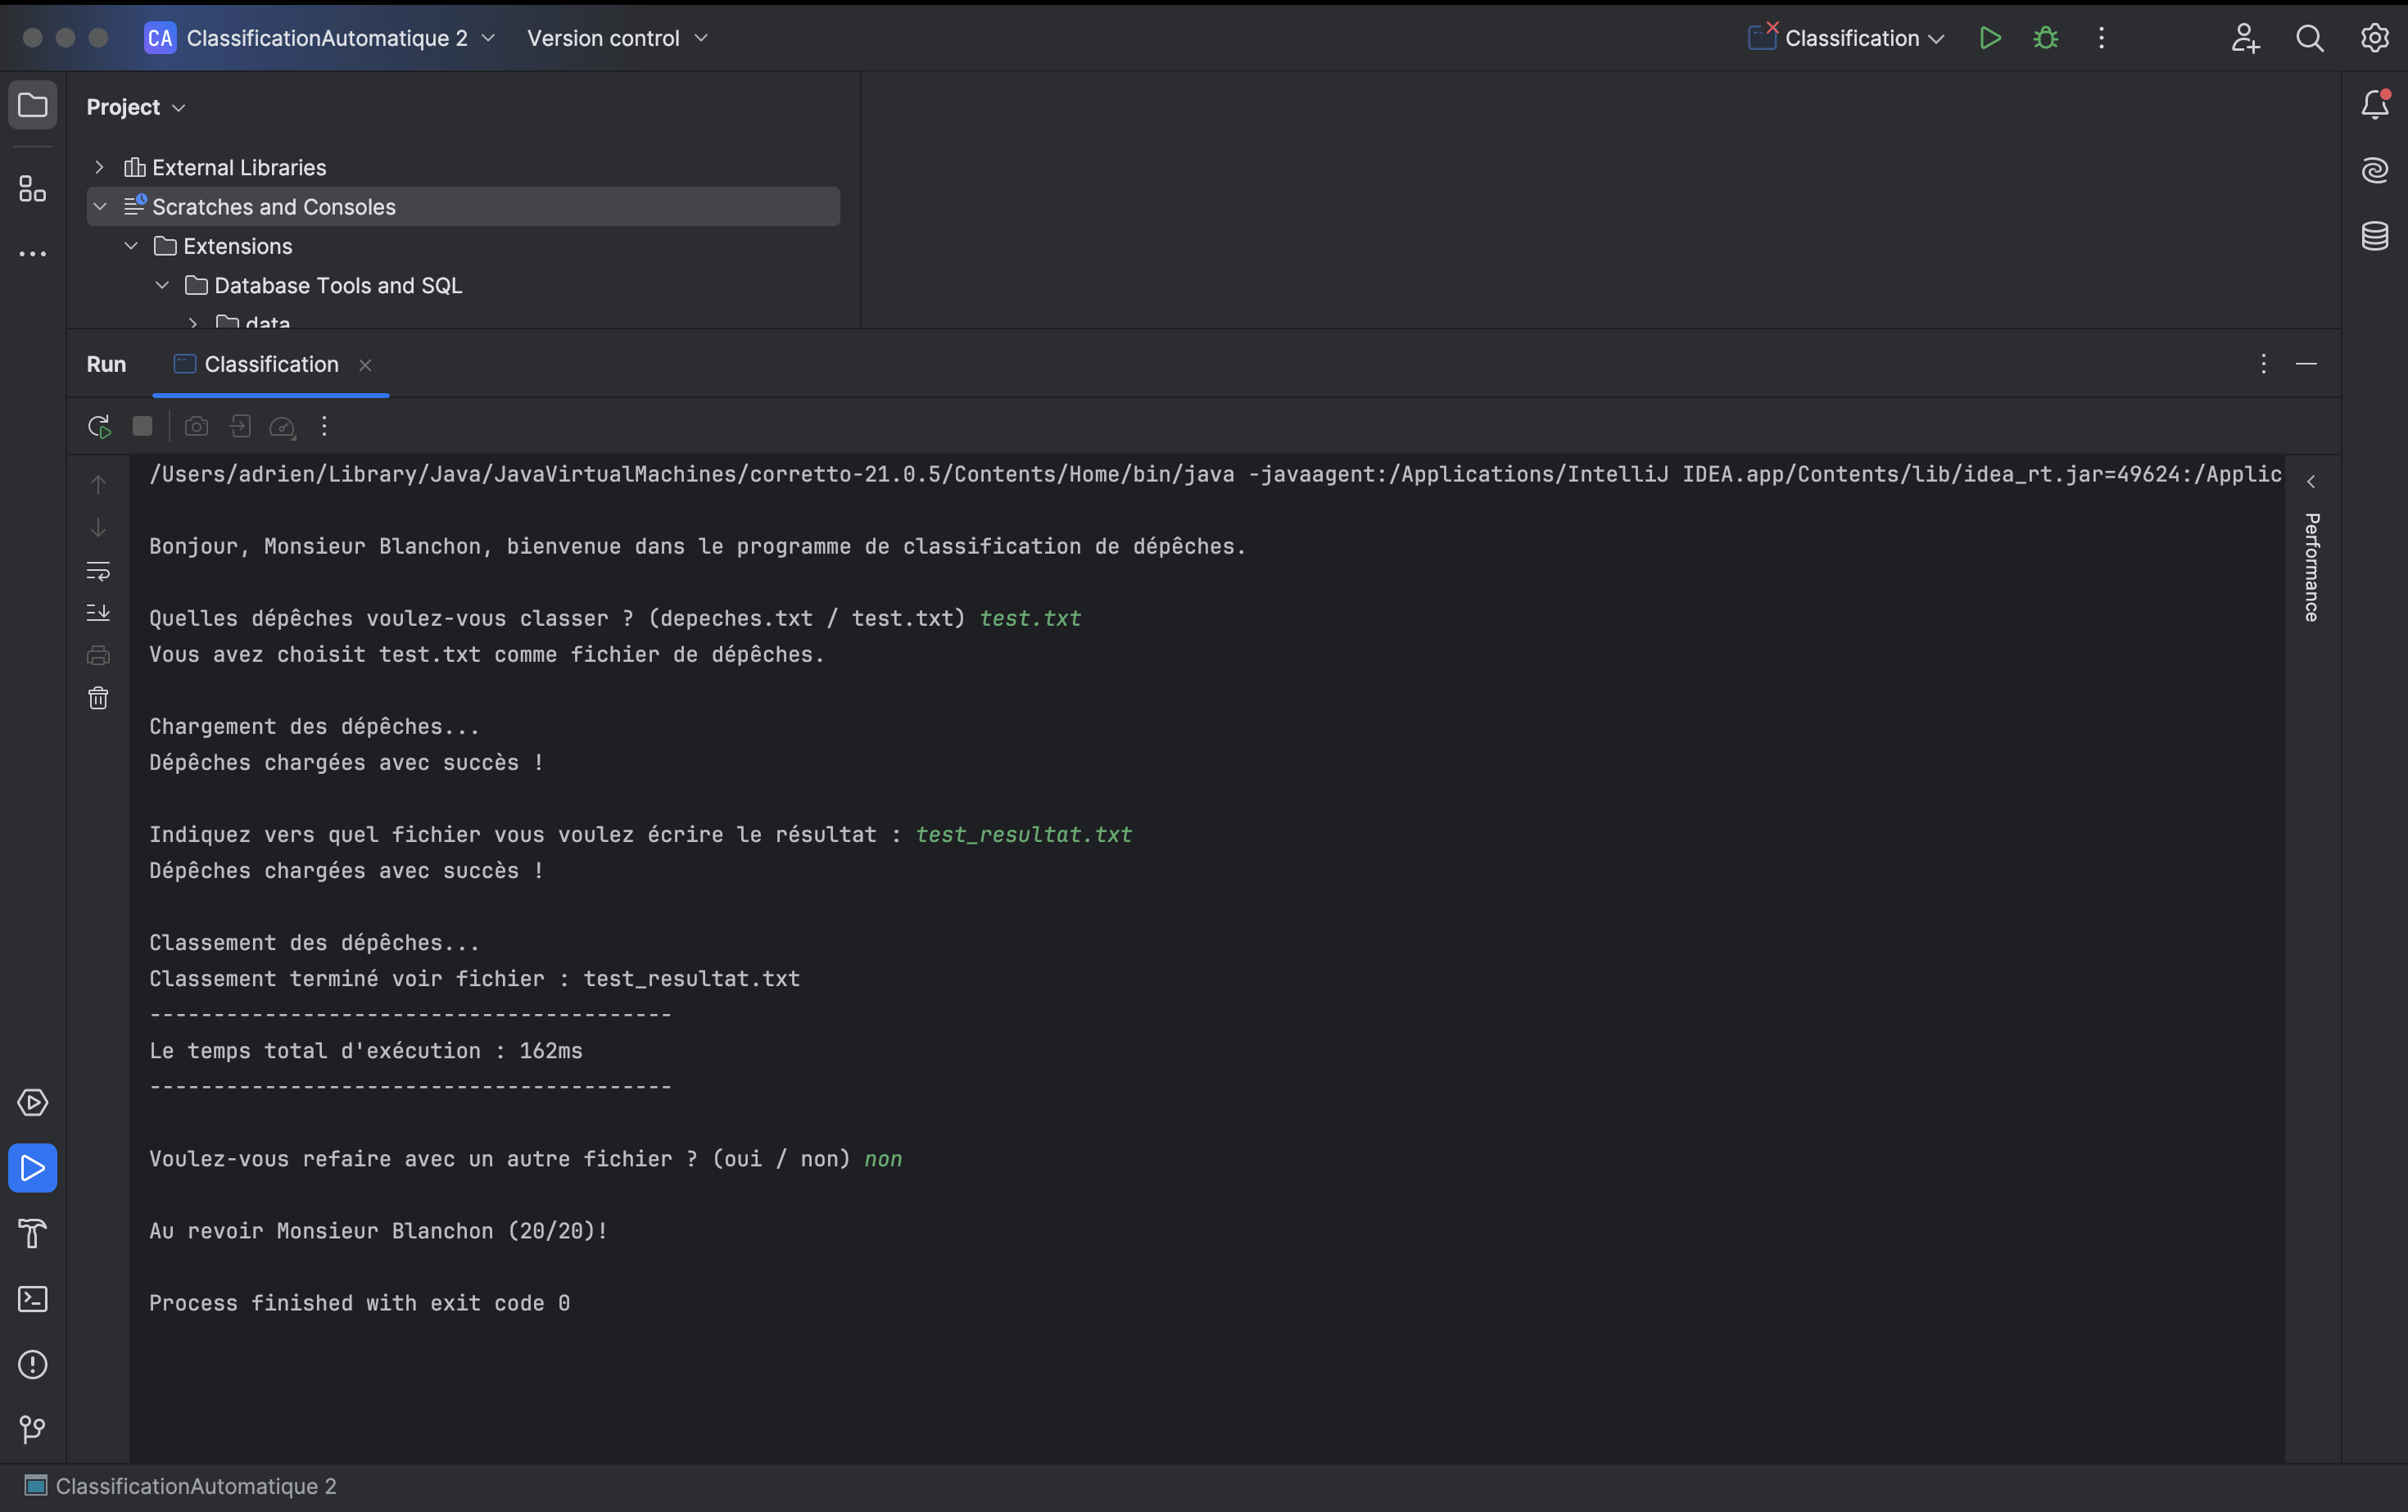Open the Database tool window icon
This screenshot has width=2408, height=1512.
[x=2375, y=236]
